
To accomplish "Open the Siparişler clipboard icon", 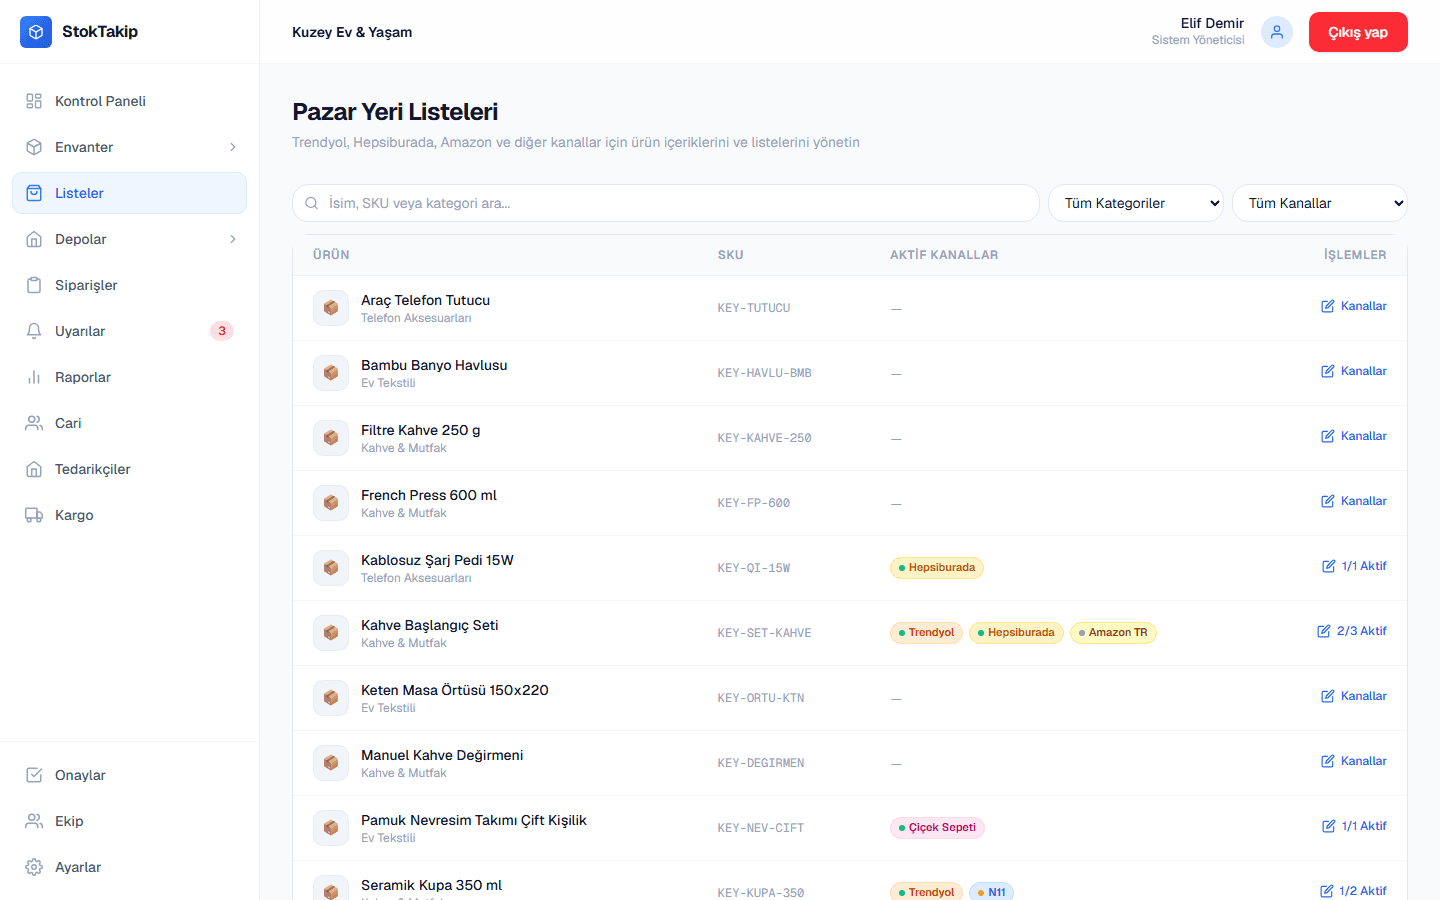I will coord(34,285).
